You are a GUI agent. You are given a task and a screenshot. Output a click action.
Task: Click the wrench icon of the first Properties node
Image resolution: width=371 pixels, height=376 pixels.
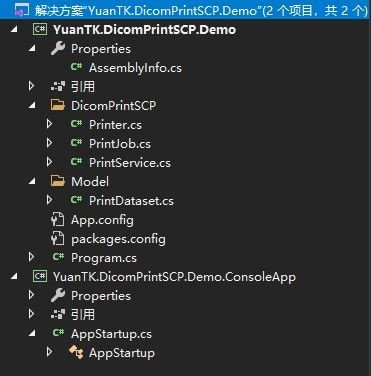58,49
